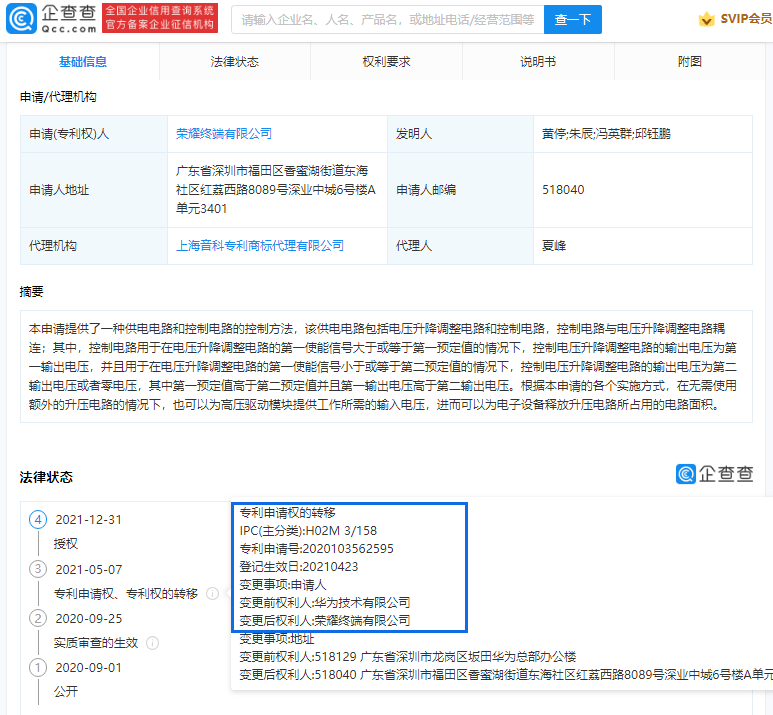Select timeline step 1 circle
Screen dimensions: 773x715
click(x=38, y=667)
